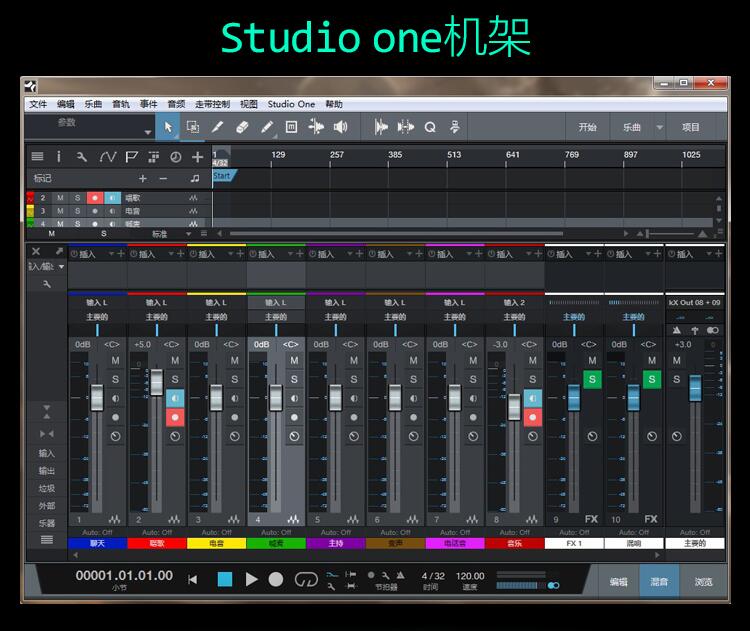Start playback with Play button

tap(251, 579)
